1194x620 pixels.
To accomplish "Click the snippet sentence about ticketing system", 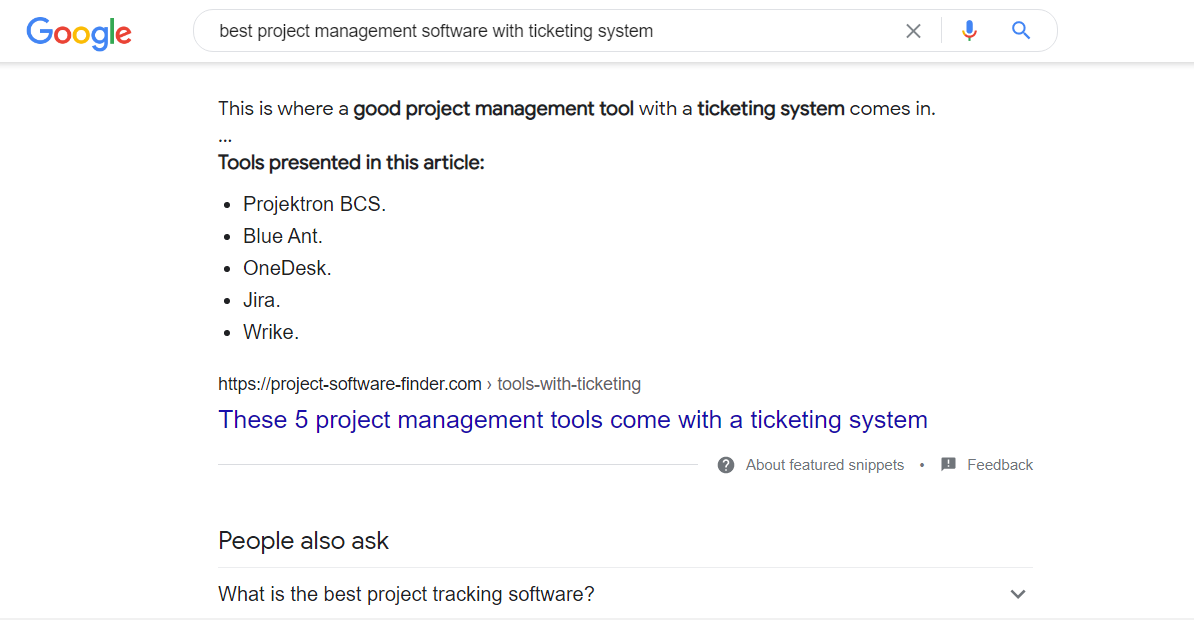I will click(576, 109).
